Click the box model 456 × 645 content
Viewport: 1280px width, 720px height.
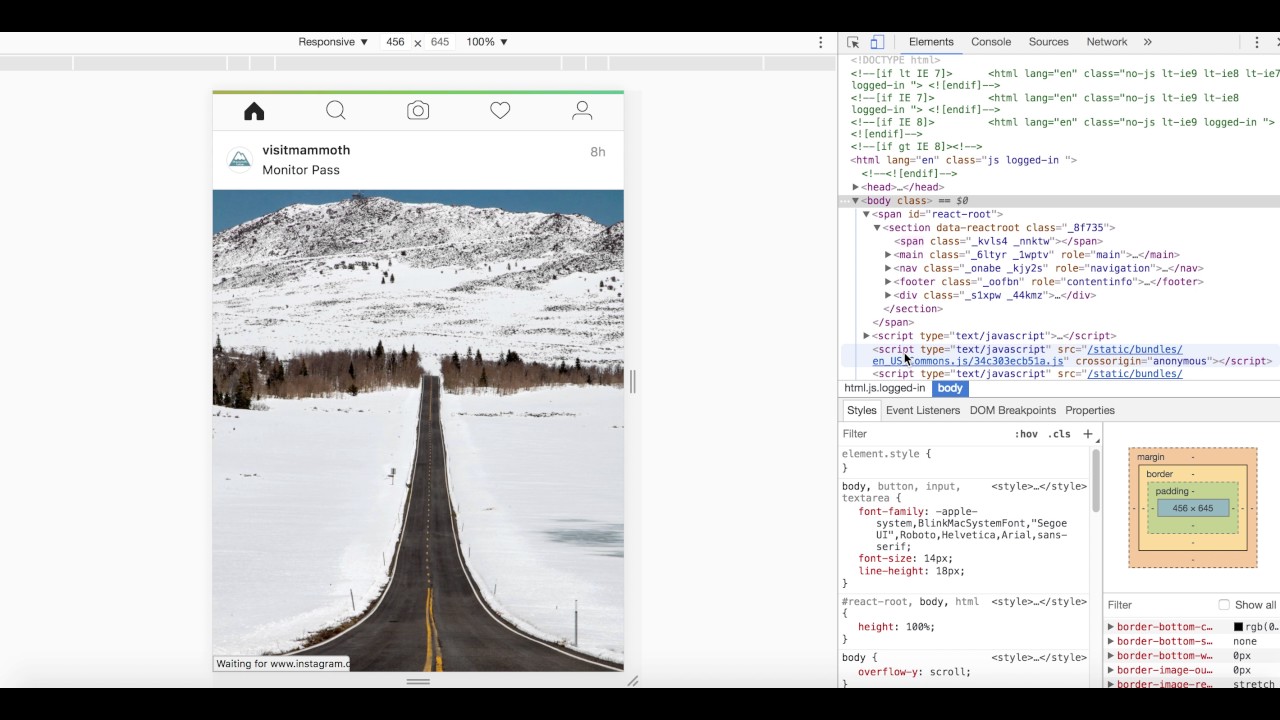tap(1193, 508)
